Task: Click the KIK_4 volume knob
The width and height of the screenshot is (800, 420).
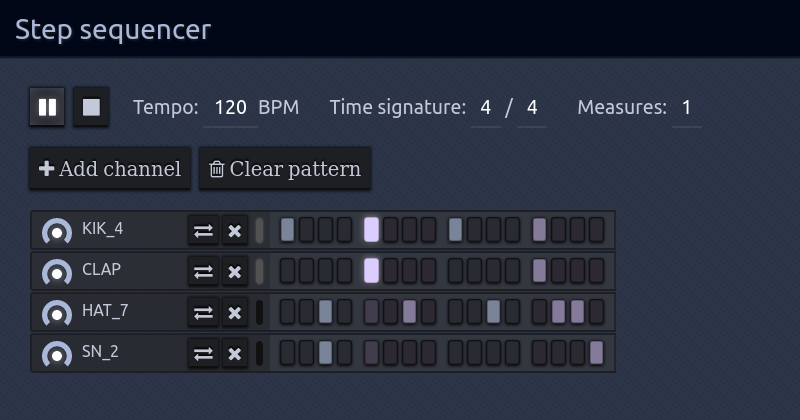Action: (x=57, y=231)
